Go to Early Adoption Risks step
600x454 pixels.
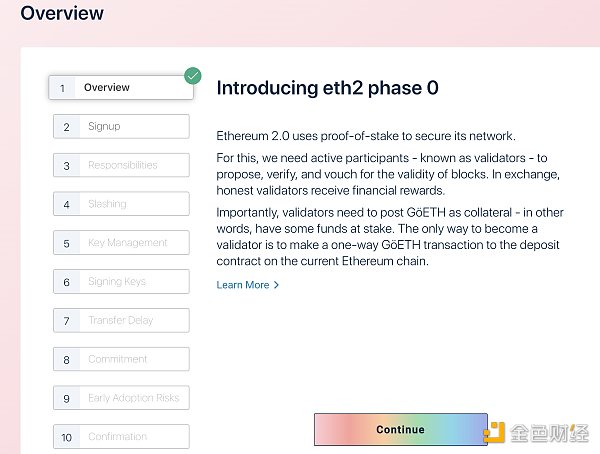tap(120, 398)
